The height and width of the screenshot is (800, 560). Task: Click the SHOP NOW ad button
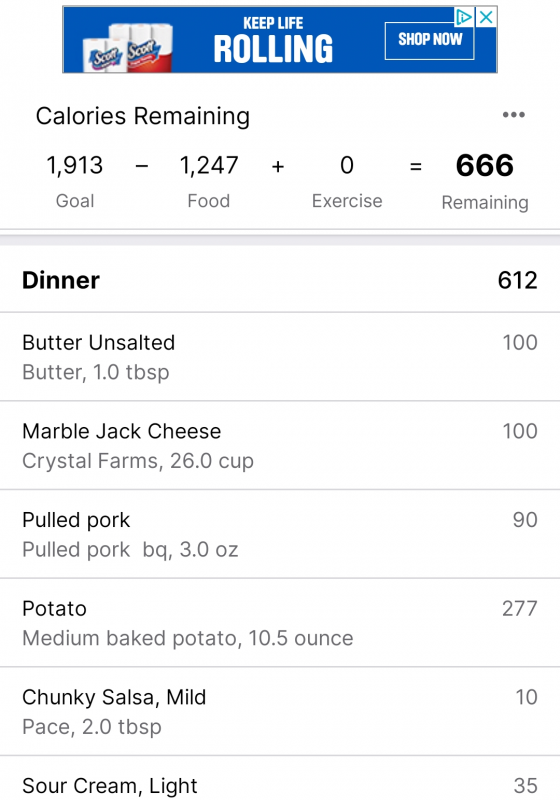429,40
